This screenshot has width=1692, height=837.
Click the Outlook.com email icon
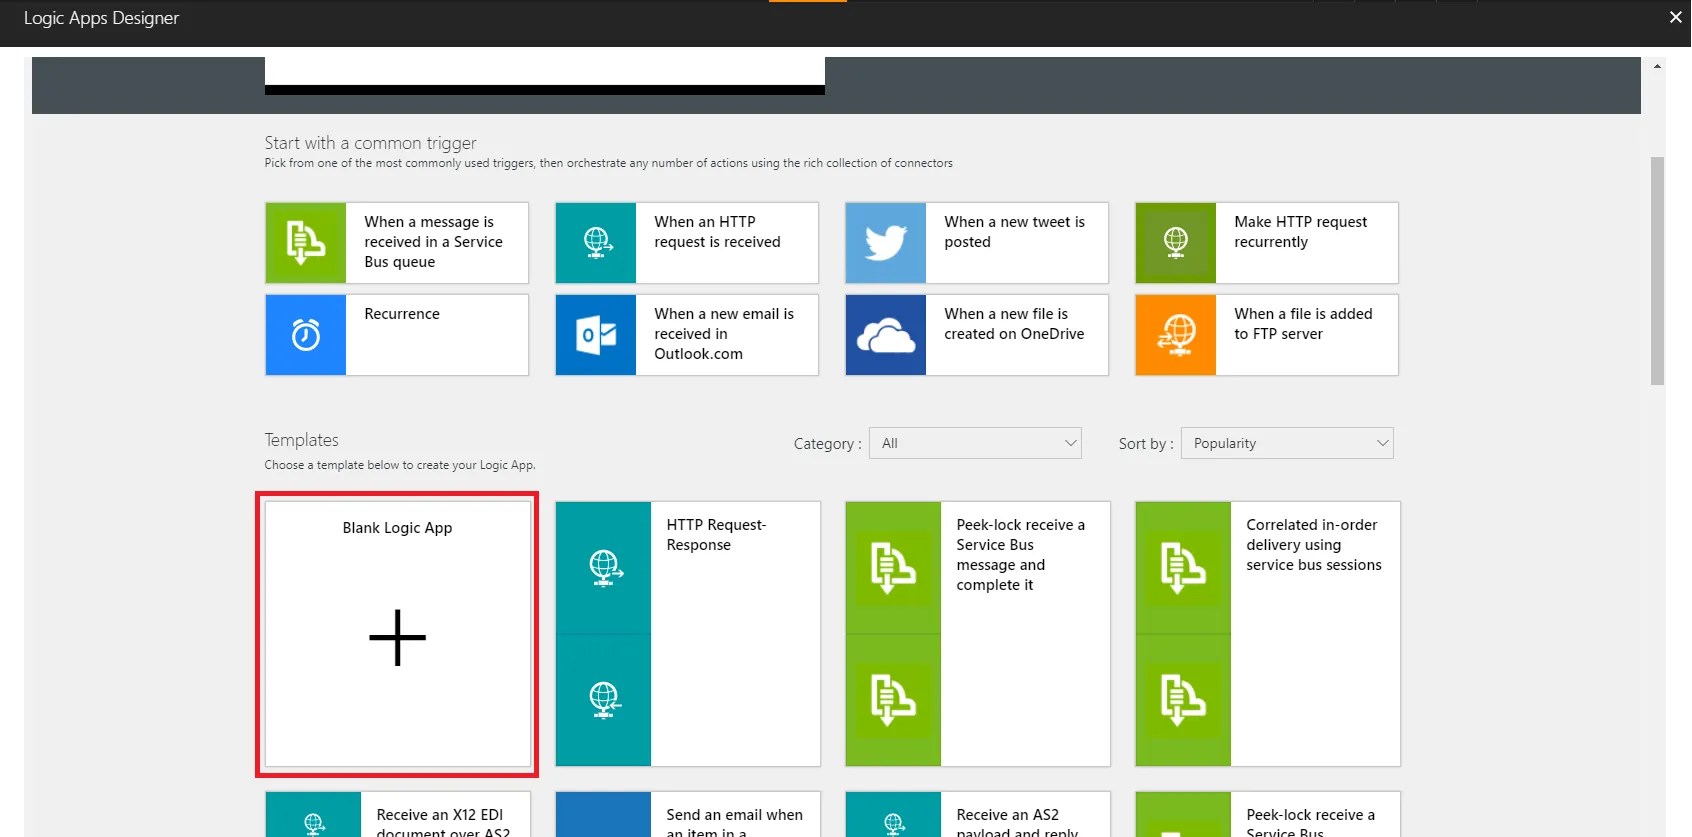click(596, 335)
